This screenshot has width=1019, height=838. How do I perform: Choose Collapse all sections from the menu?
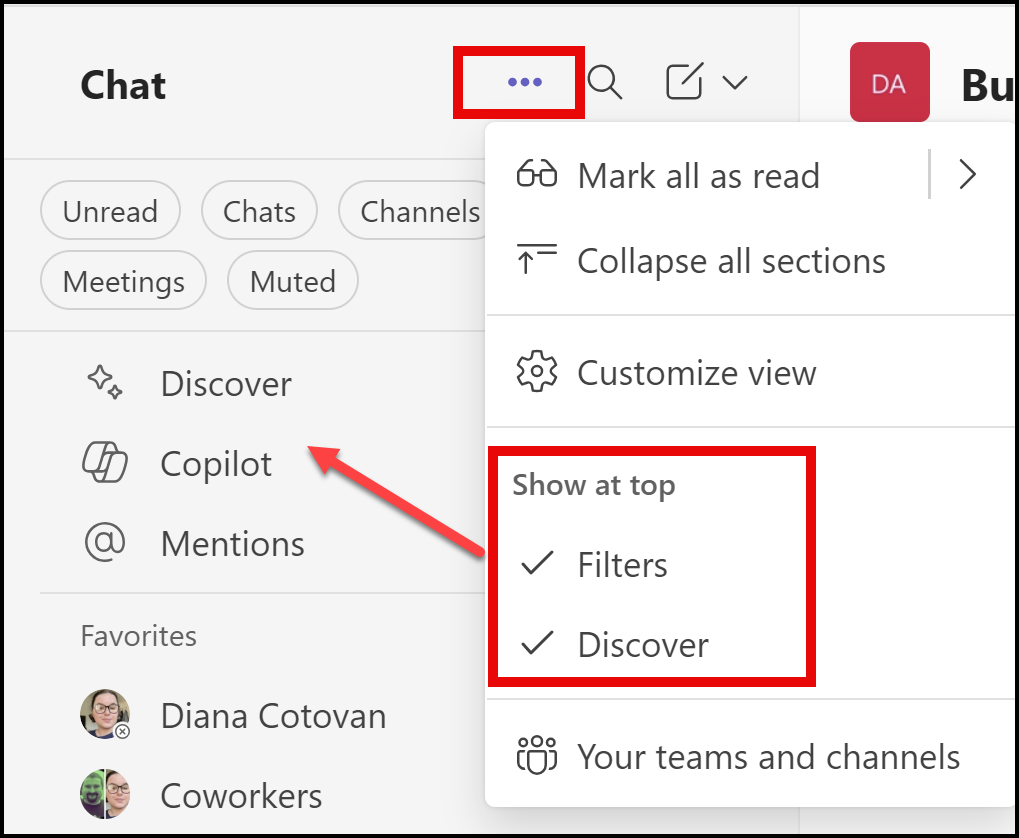[730, 261]
